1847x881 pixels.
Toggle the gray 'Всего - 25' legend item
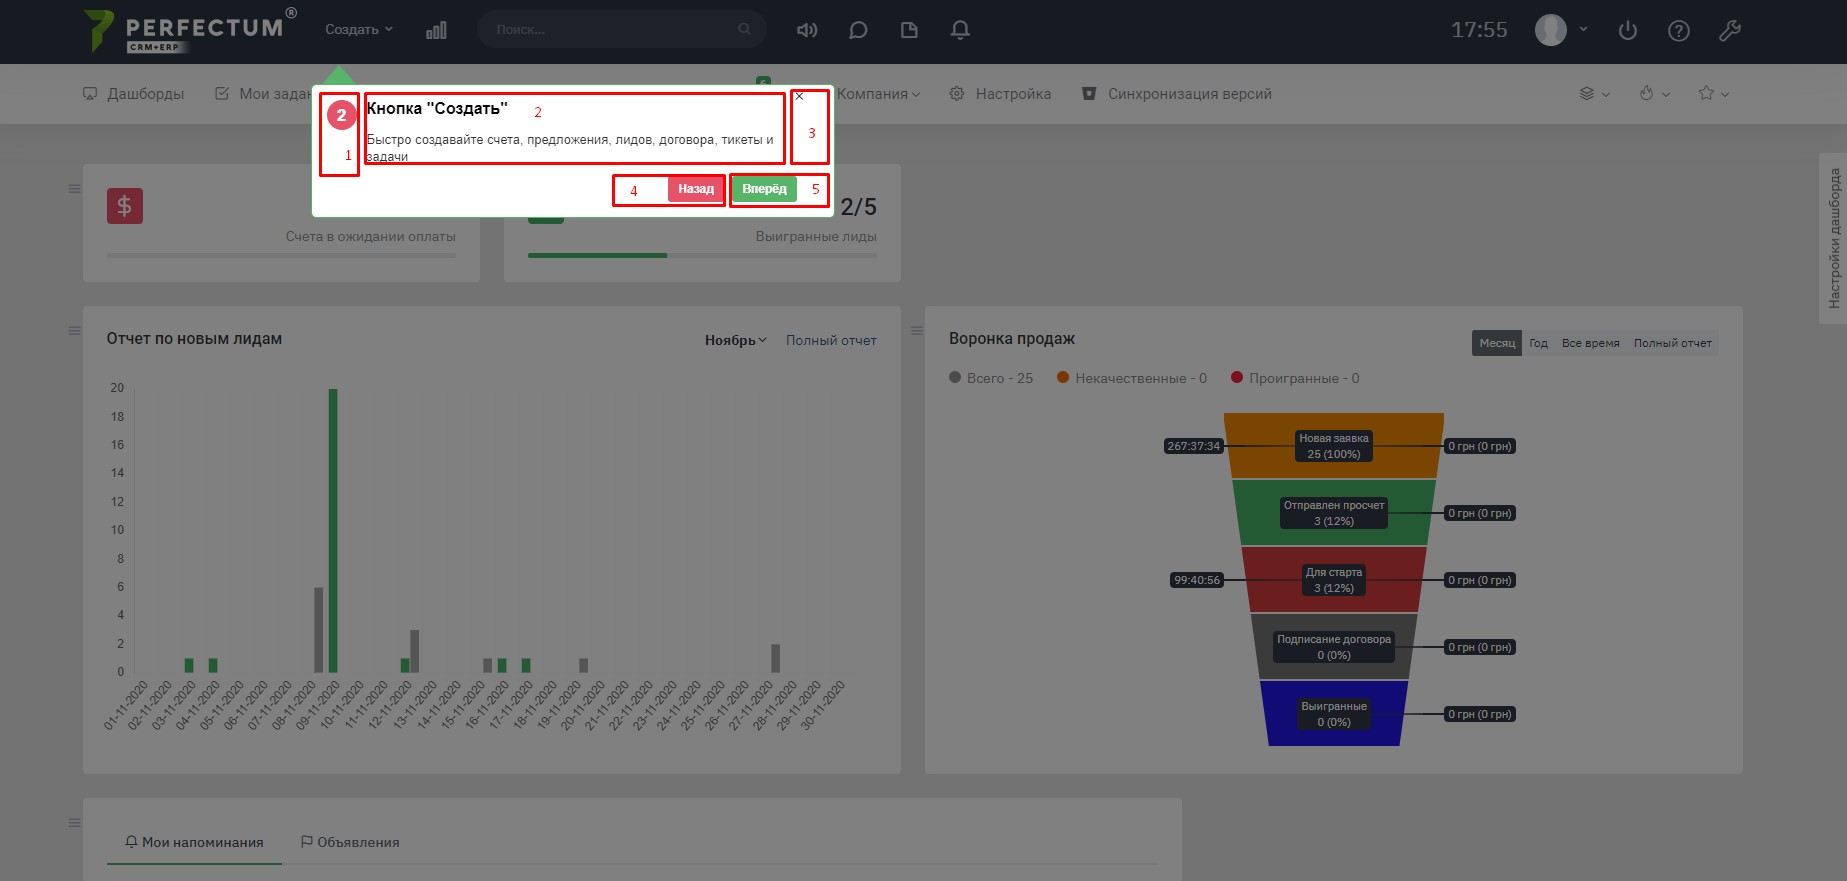(x=991, y=378)
